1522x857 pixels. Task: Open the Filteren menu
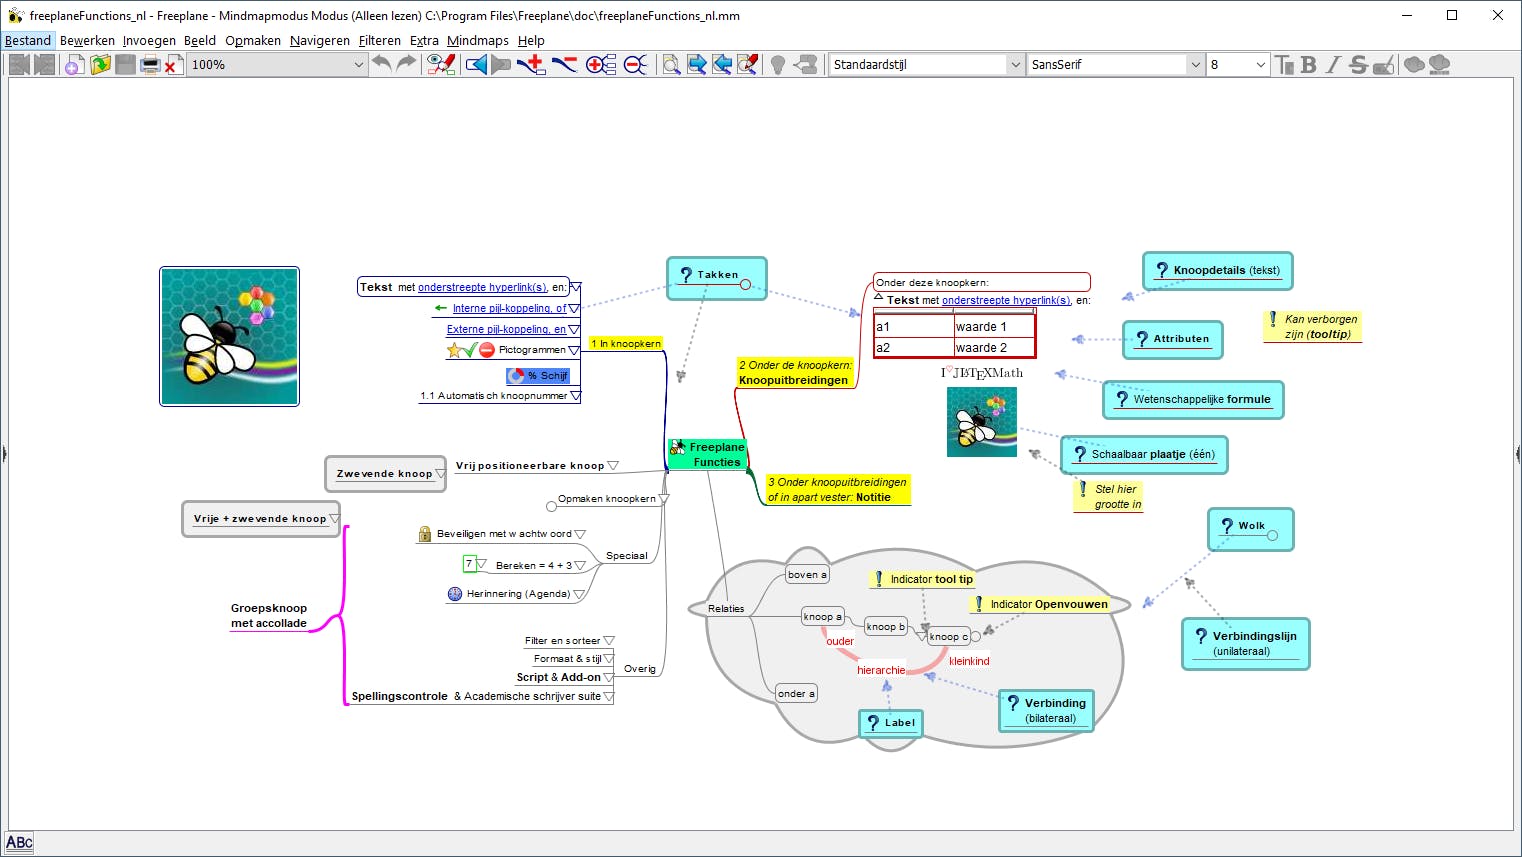click(380, 40)
